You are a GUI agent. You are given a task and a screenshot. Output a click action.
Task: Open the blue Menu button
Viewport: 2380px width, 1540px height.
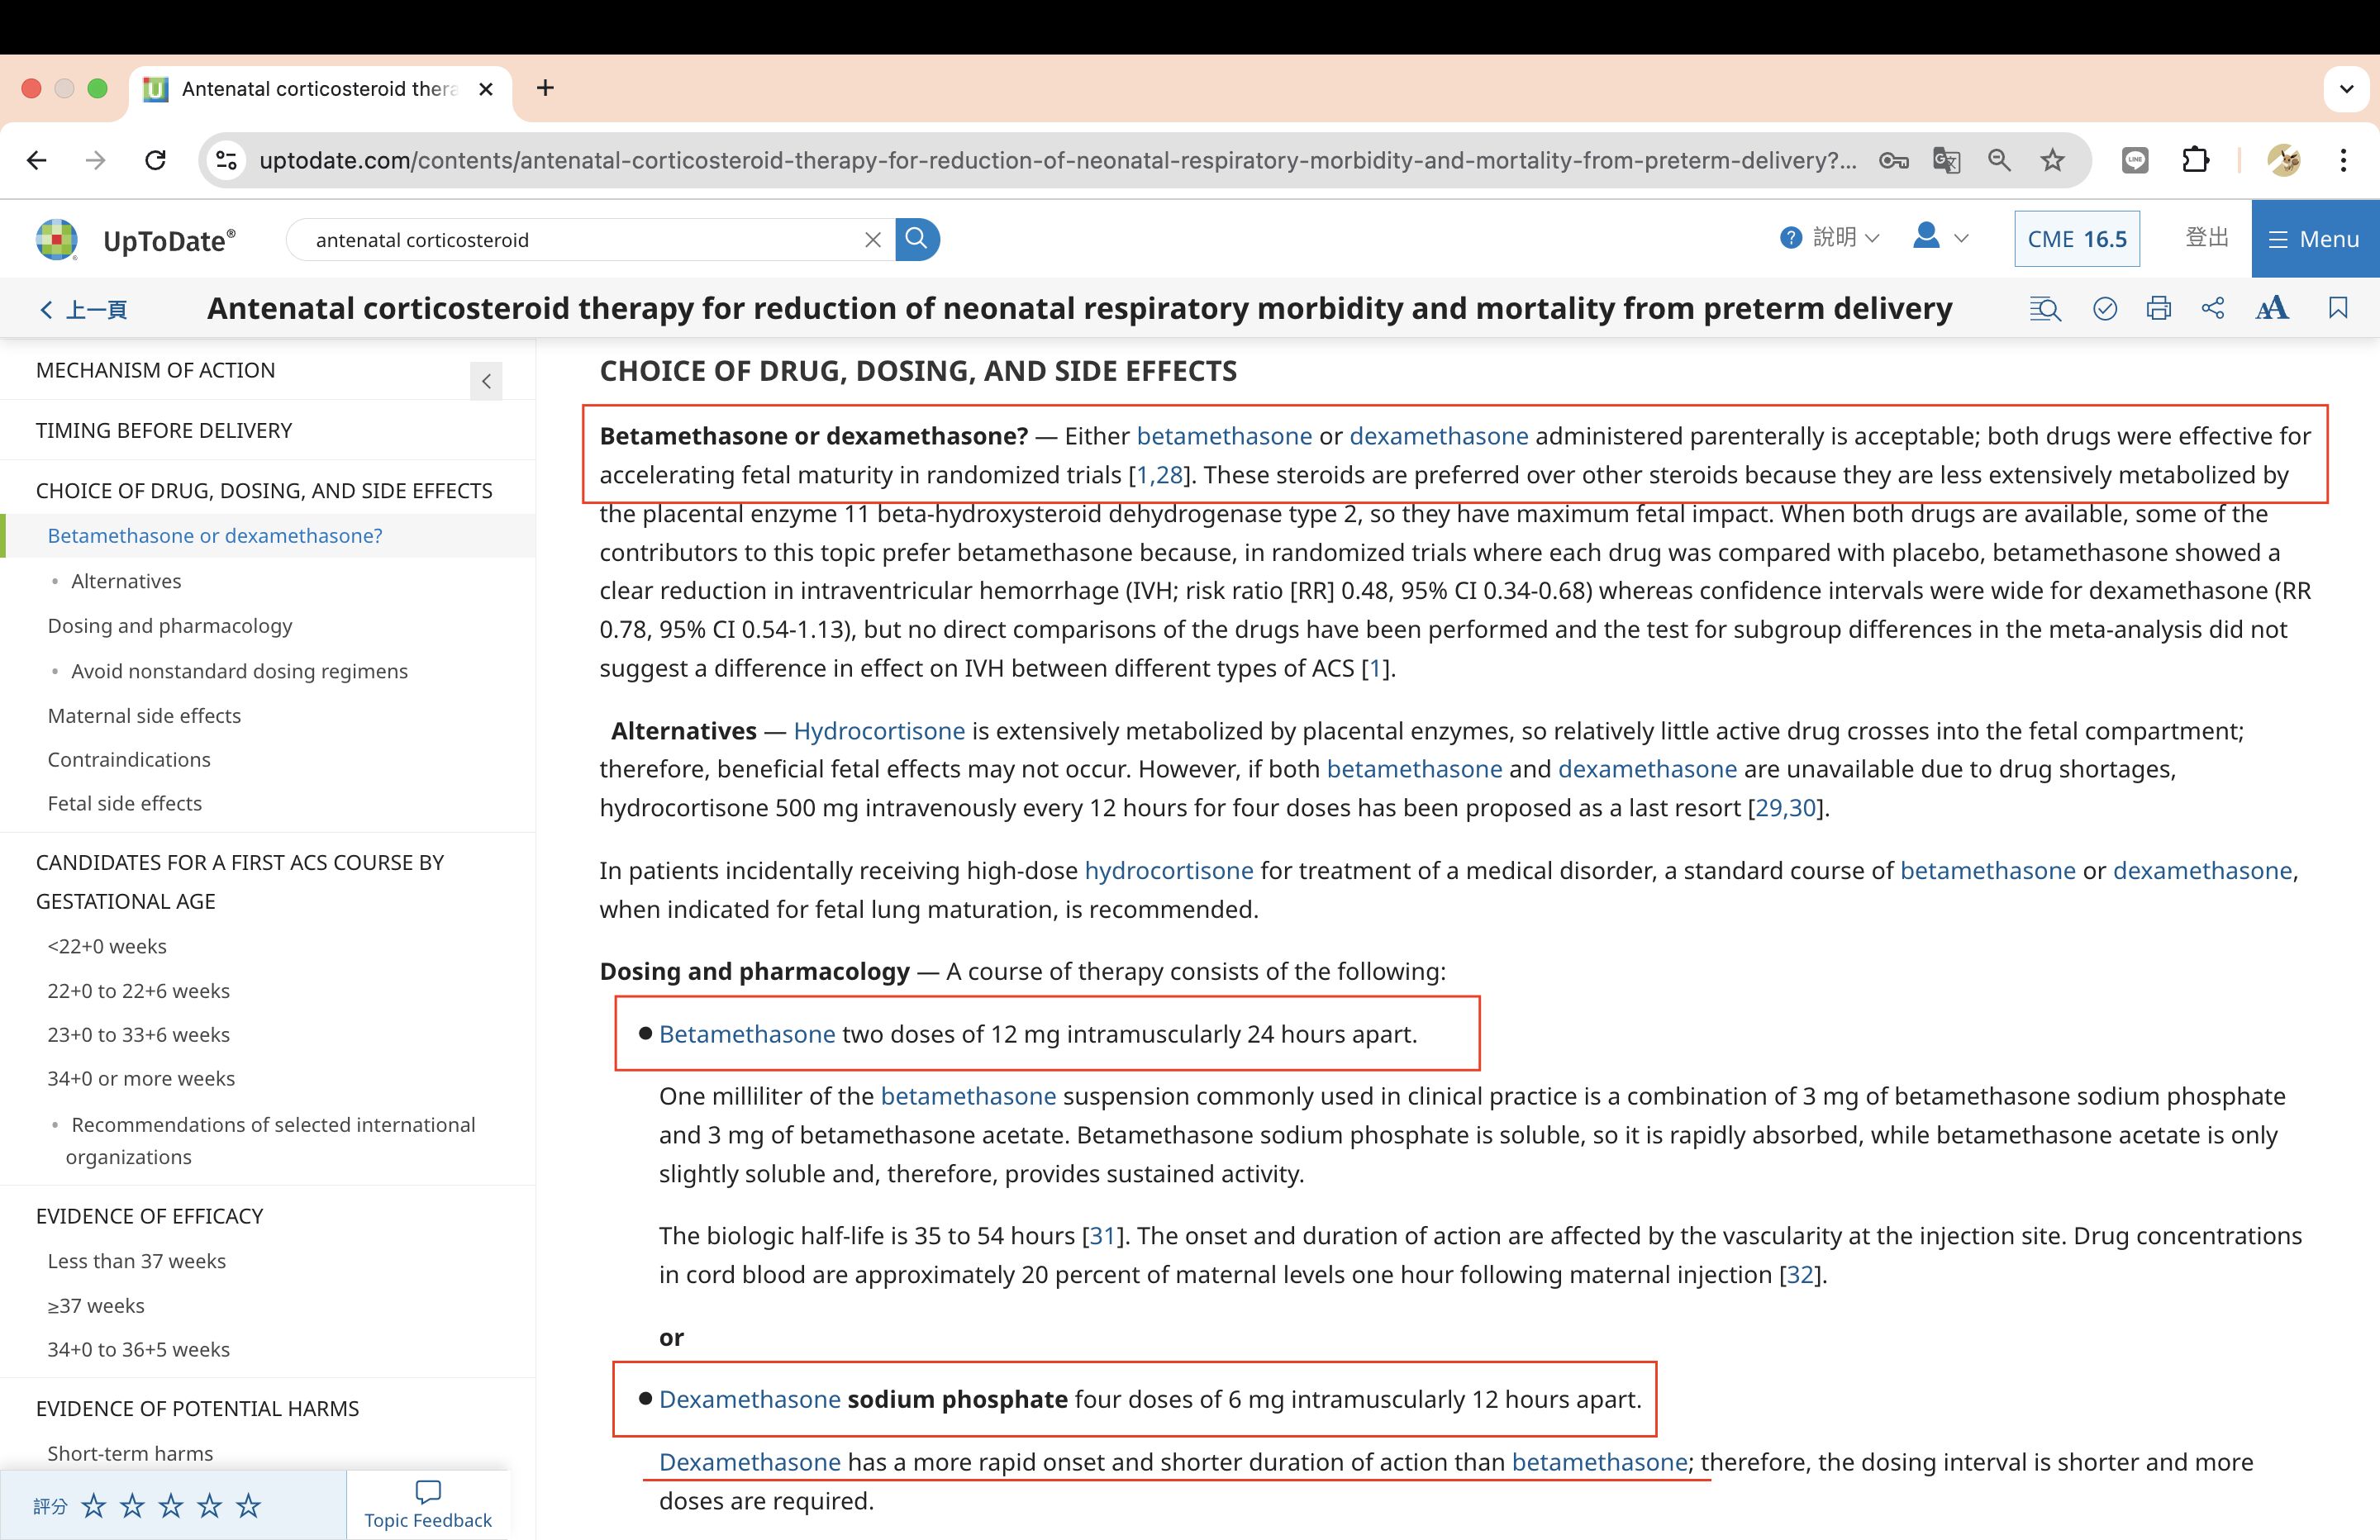click(x=2314, y=239)
